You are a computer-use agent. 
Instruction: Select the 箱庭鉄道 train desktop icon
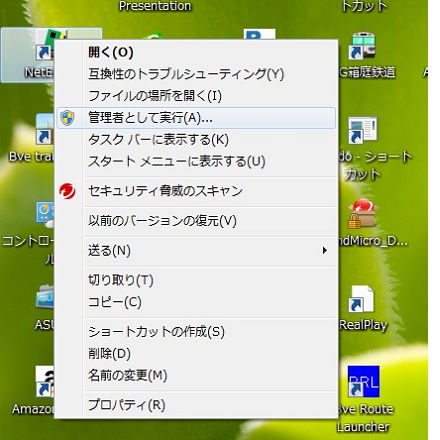[362, 46]
